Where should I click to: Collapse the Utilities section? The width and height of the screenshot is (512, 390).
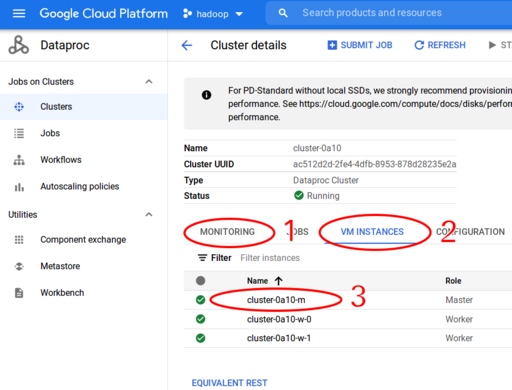point(149,214)
